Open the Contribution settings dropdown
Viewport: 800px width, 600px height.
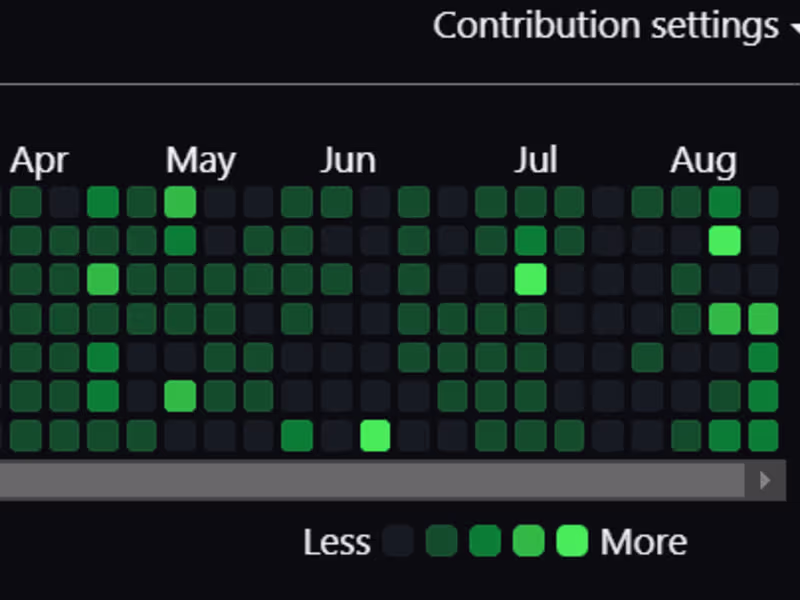pos(612,25)
